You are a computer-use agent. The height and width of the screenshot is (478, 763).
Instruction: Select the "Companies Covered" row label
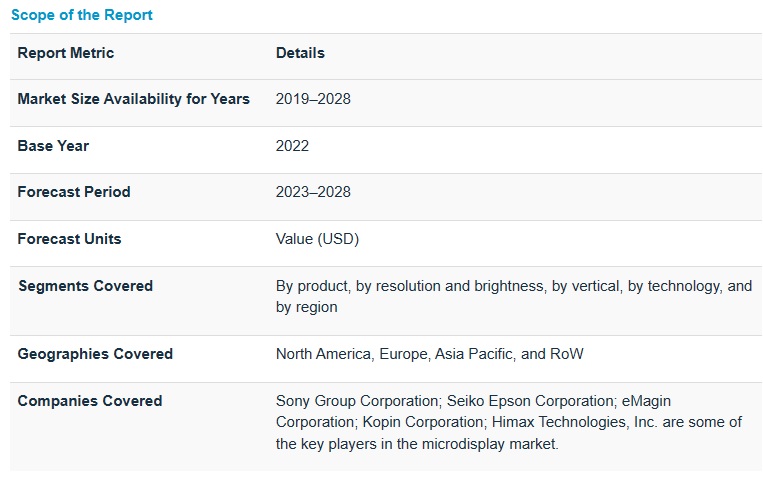(90, 401)
